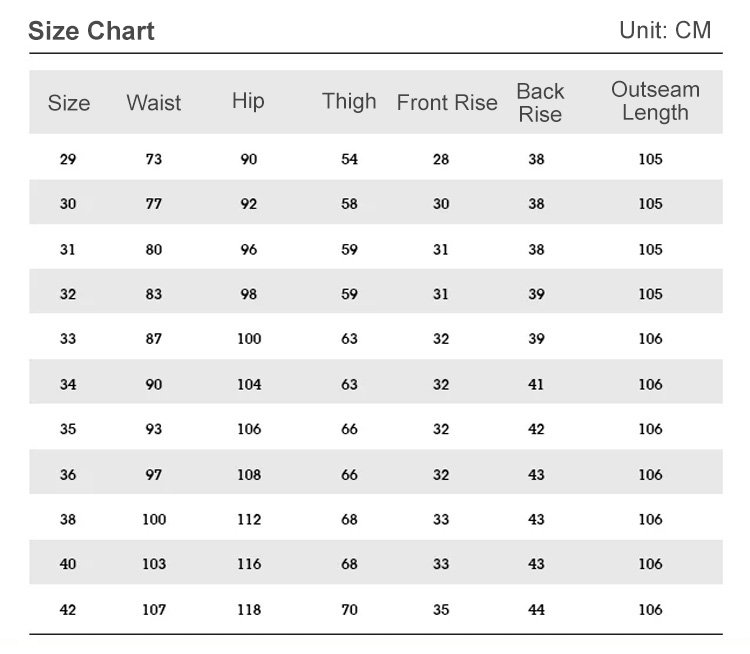Click the waist value 73
Screen dimensions: 750x654
click(x=154, y=159)
